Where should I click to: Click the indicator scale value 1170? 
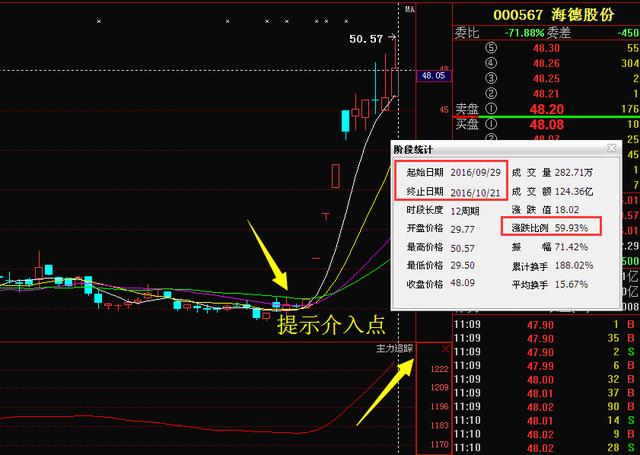point(439,444)
